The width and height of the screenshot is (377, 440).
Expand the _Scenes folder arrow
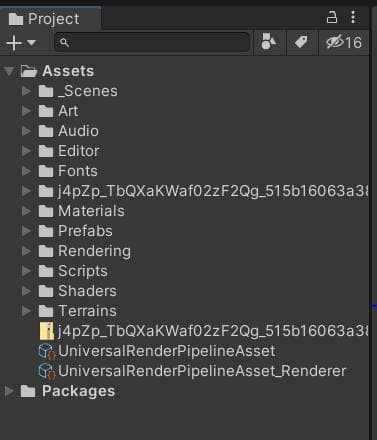[26, 91]
